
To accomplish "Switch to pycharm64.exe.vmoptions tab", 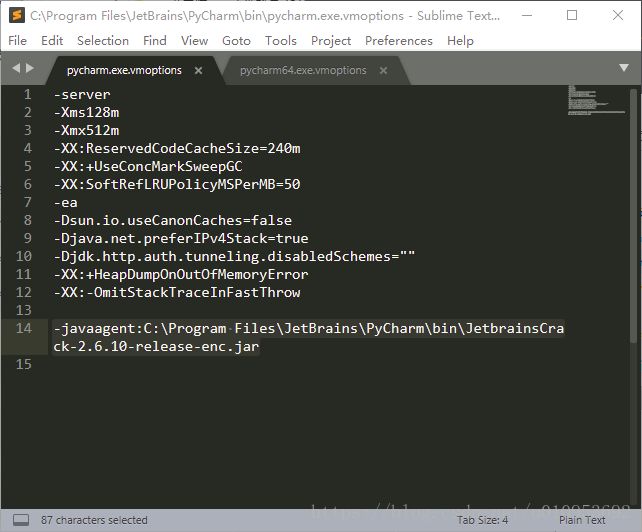I will (303, 70).
